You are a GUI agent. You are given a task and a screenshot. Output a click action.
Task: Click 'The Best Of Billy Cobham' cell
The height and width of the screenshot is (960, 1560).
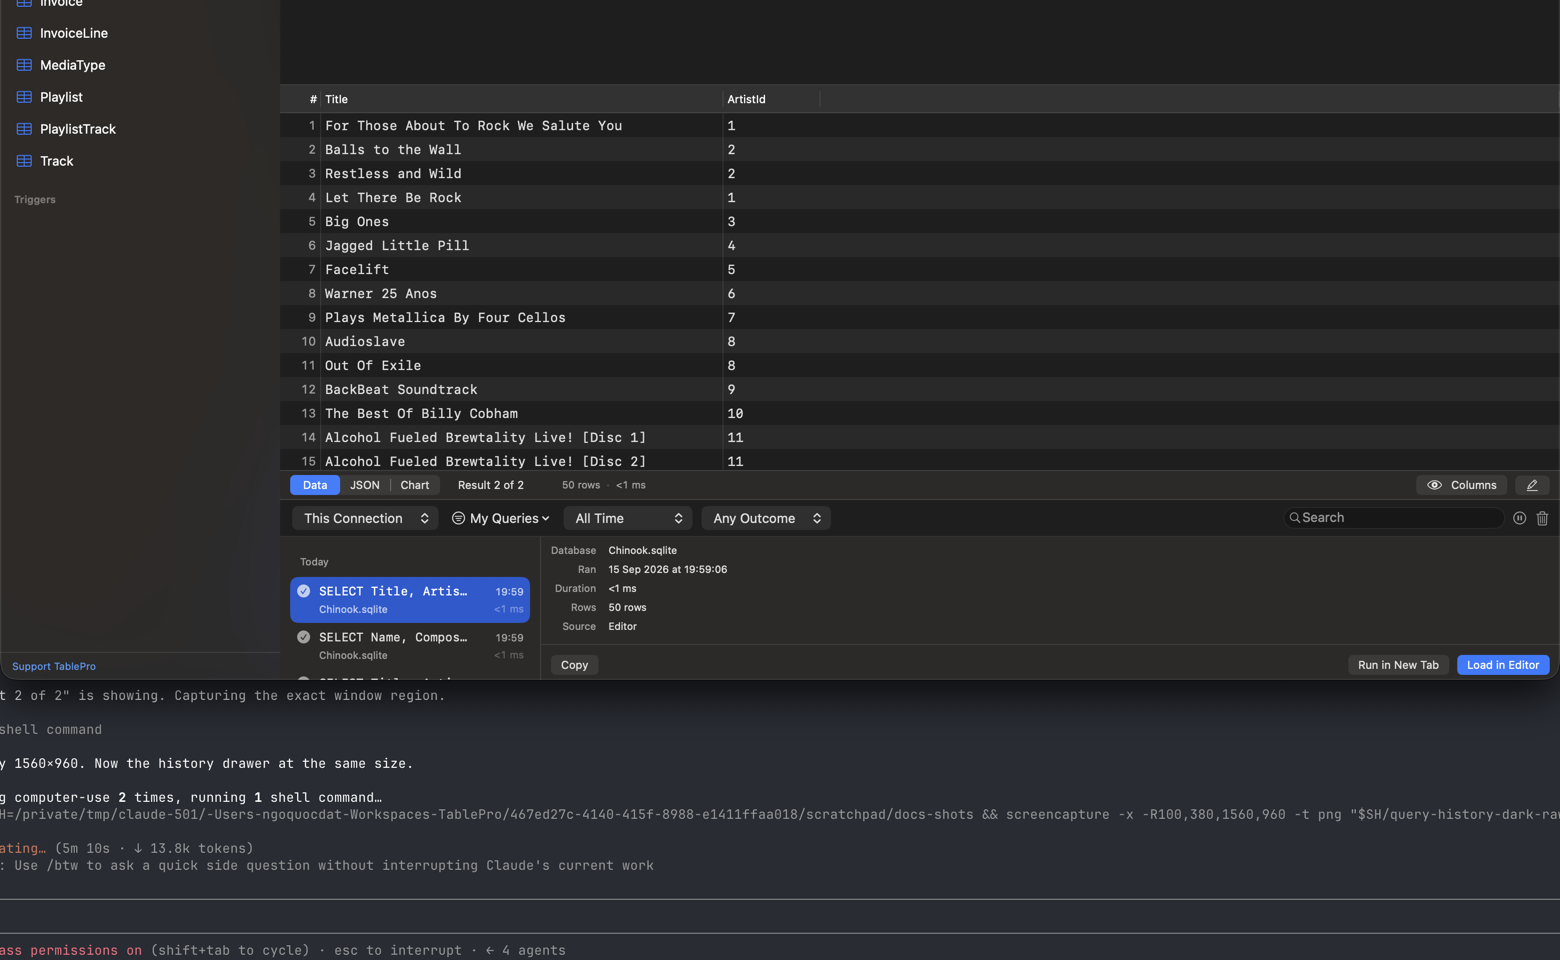coord(521,414)
